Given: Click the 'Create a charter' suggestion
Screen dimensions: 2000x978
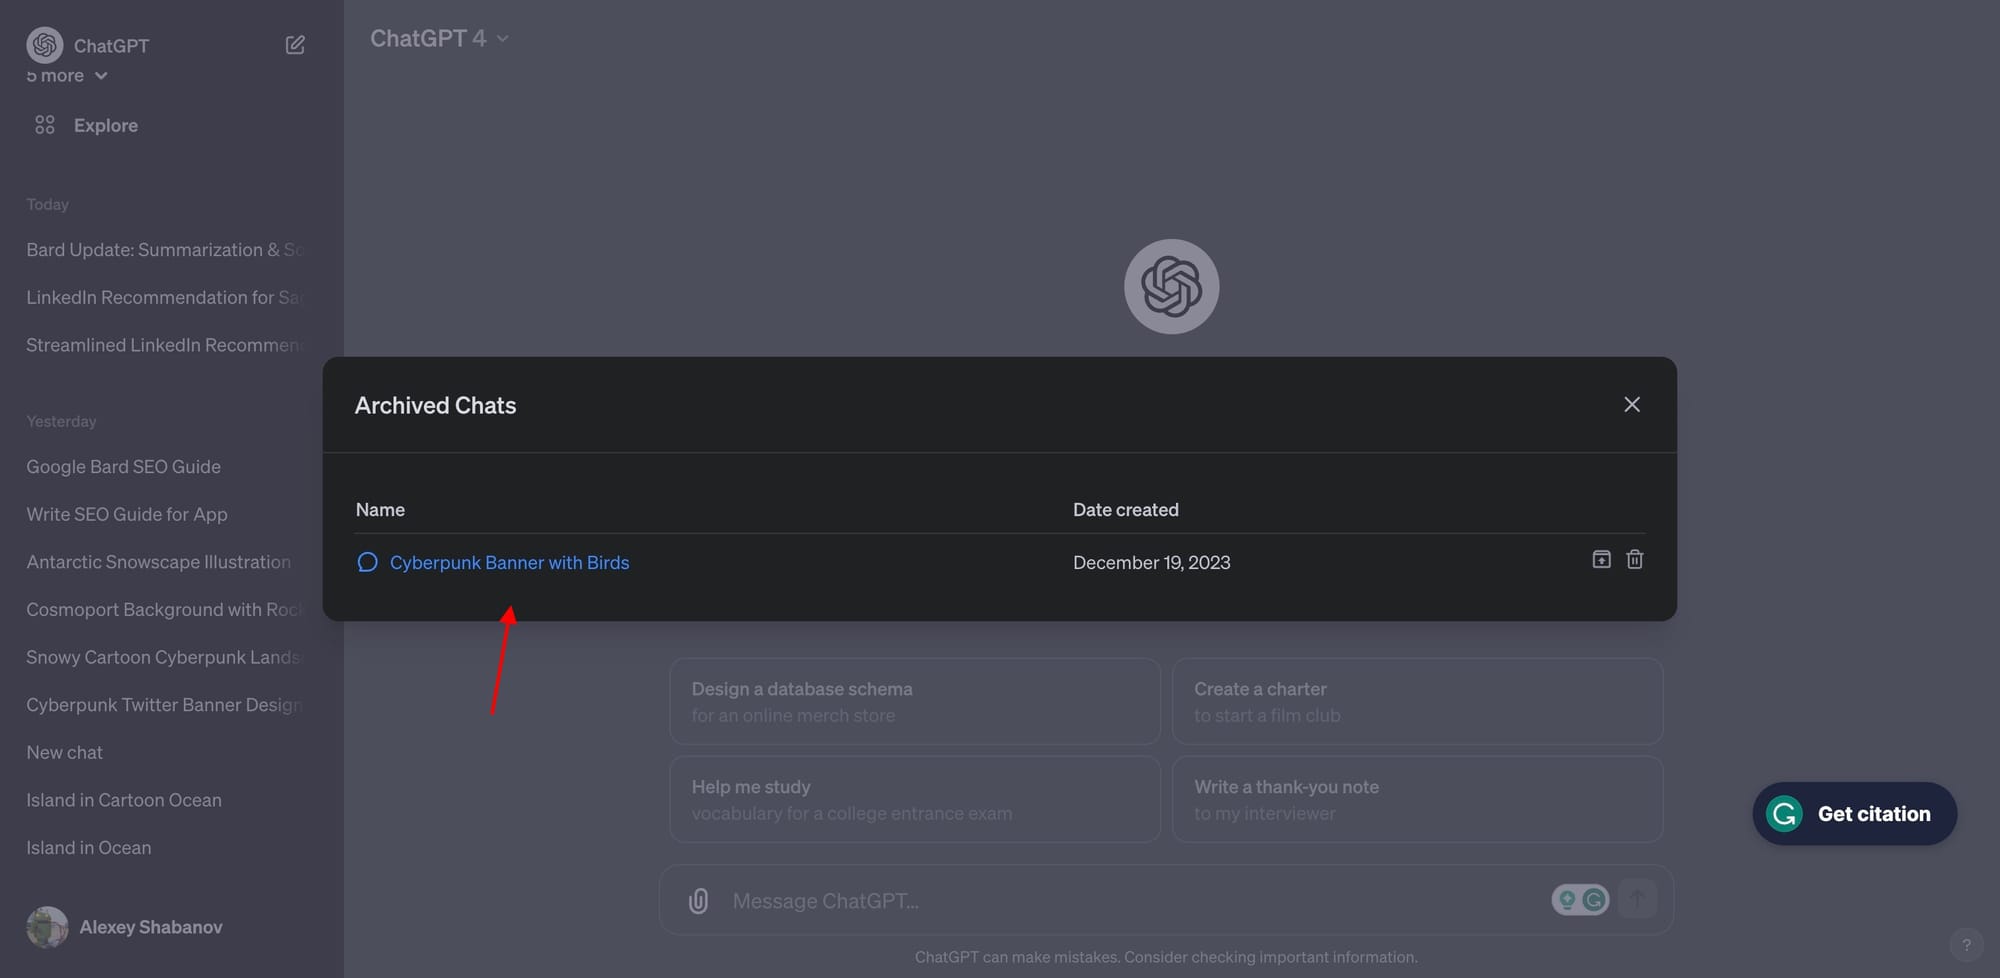Looking at the screenshot, I should tap(1418, 701).
